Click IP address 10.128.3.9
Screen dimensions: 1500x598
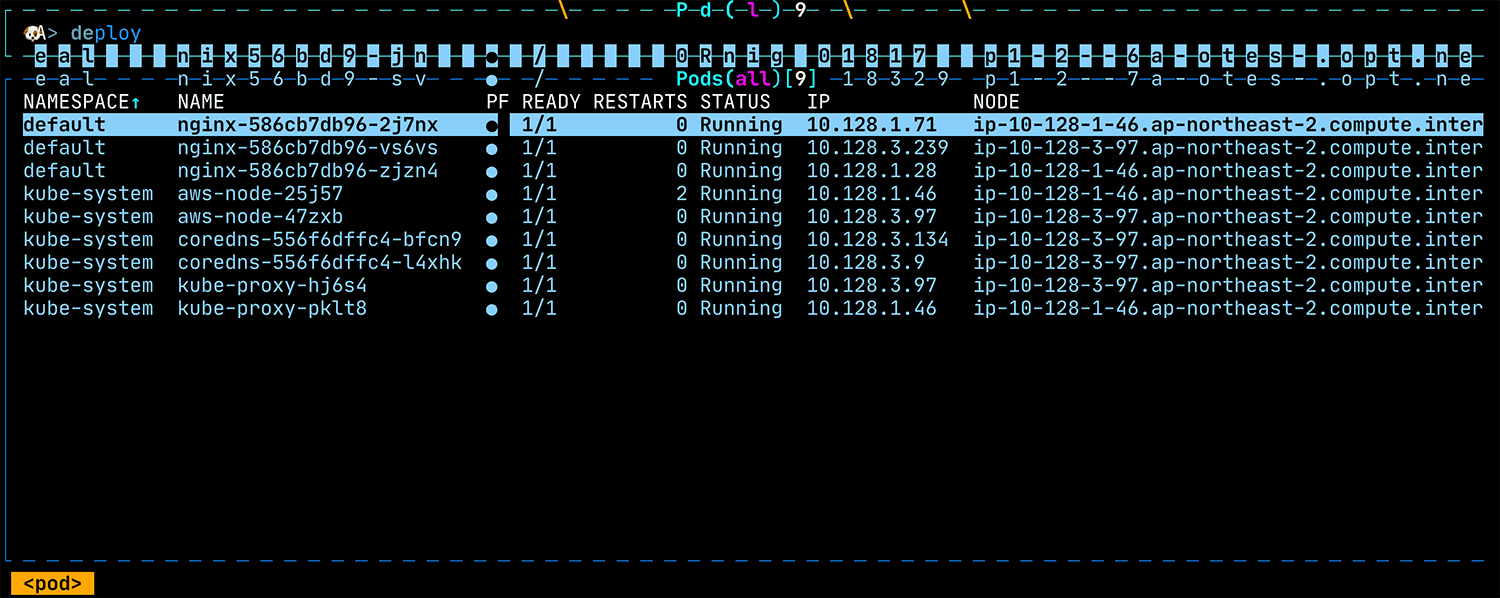pos(866,263)
